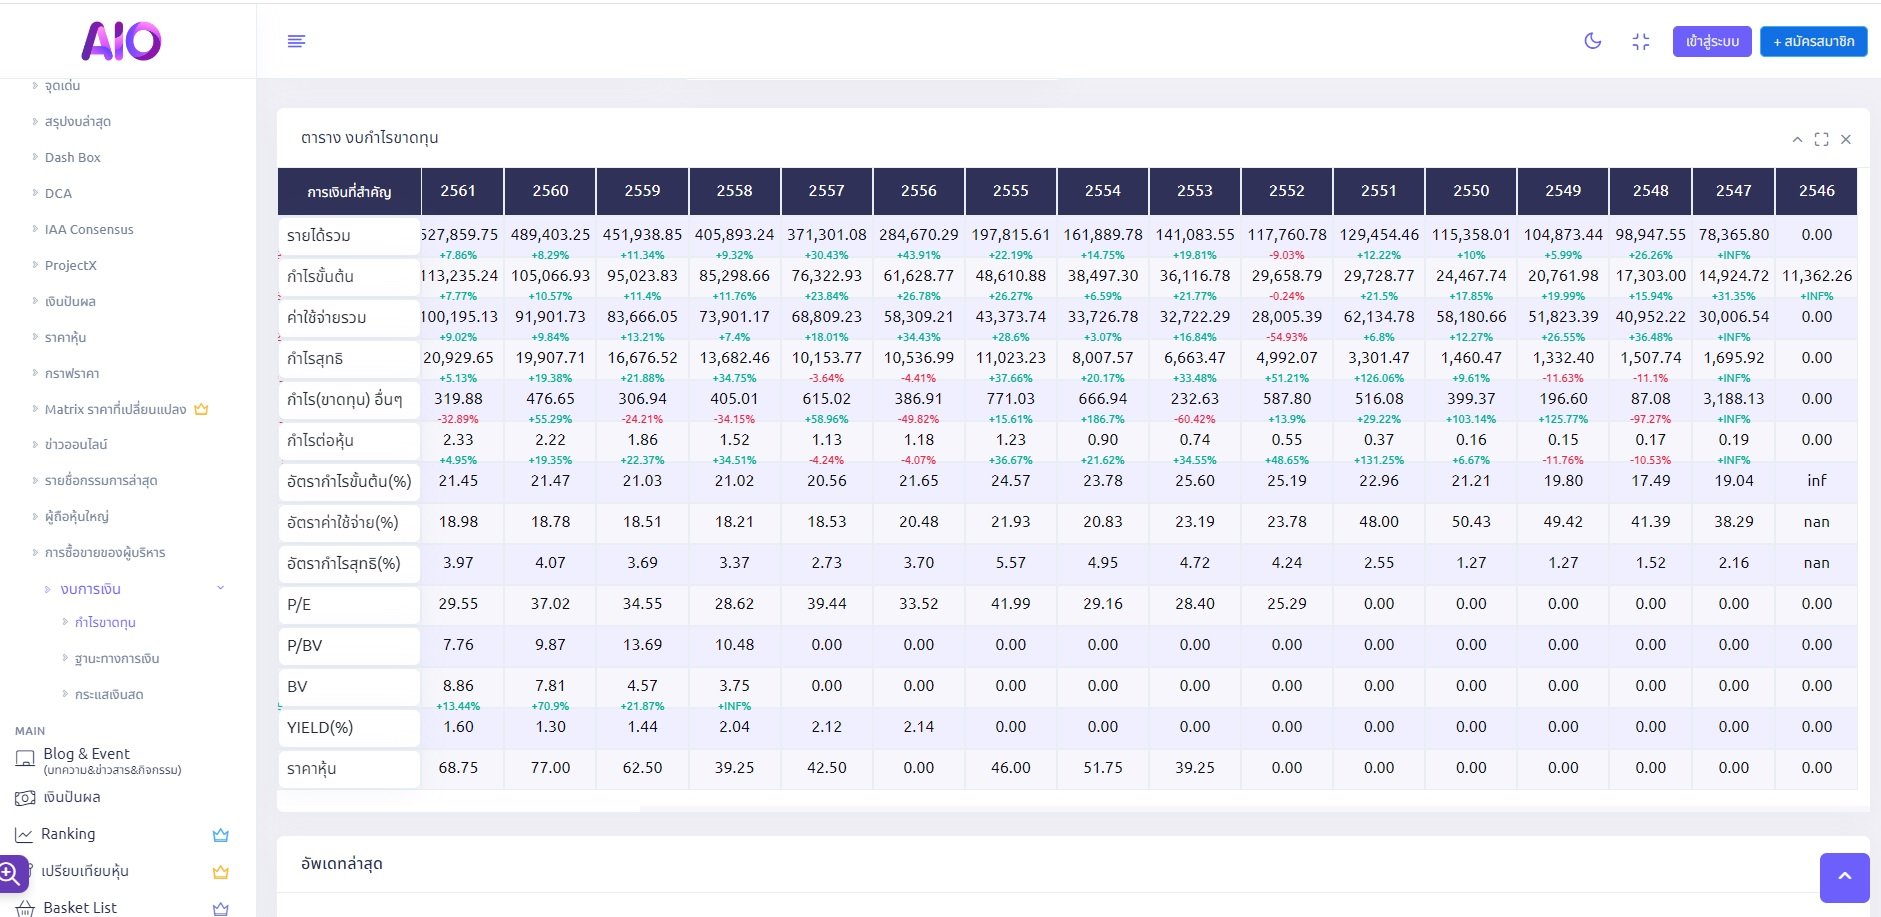1881x917 pixels.
Task: Select the อัตรากำไรสุทธิ(%) row label
Action: 349,564
